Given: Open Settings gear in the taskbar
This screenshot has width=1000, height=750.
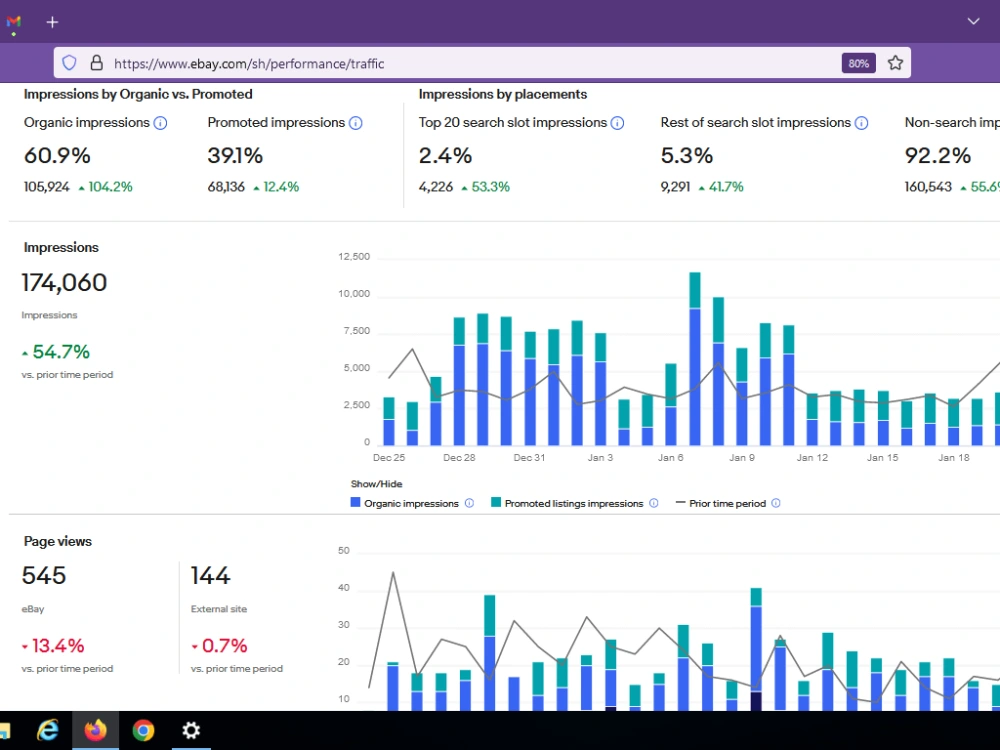Looking at the screenshot, I should (x=191, y=730).
